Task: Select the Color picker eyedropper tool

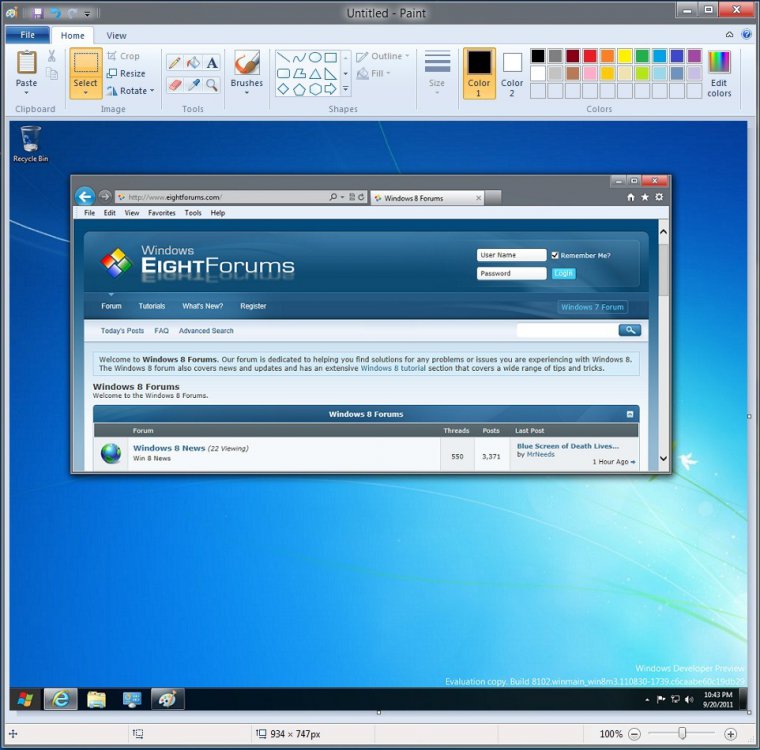Action: [193, 85]
